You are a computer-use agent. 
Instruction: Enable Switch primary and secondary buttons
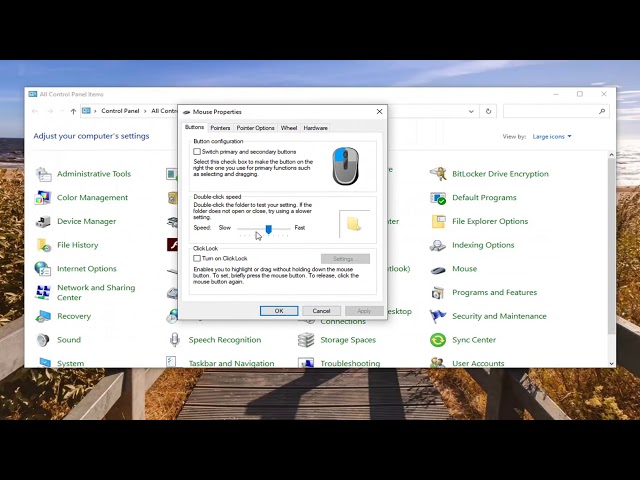pos(197,151)
